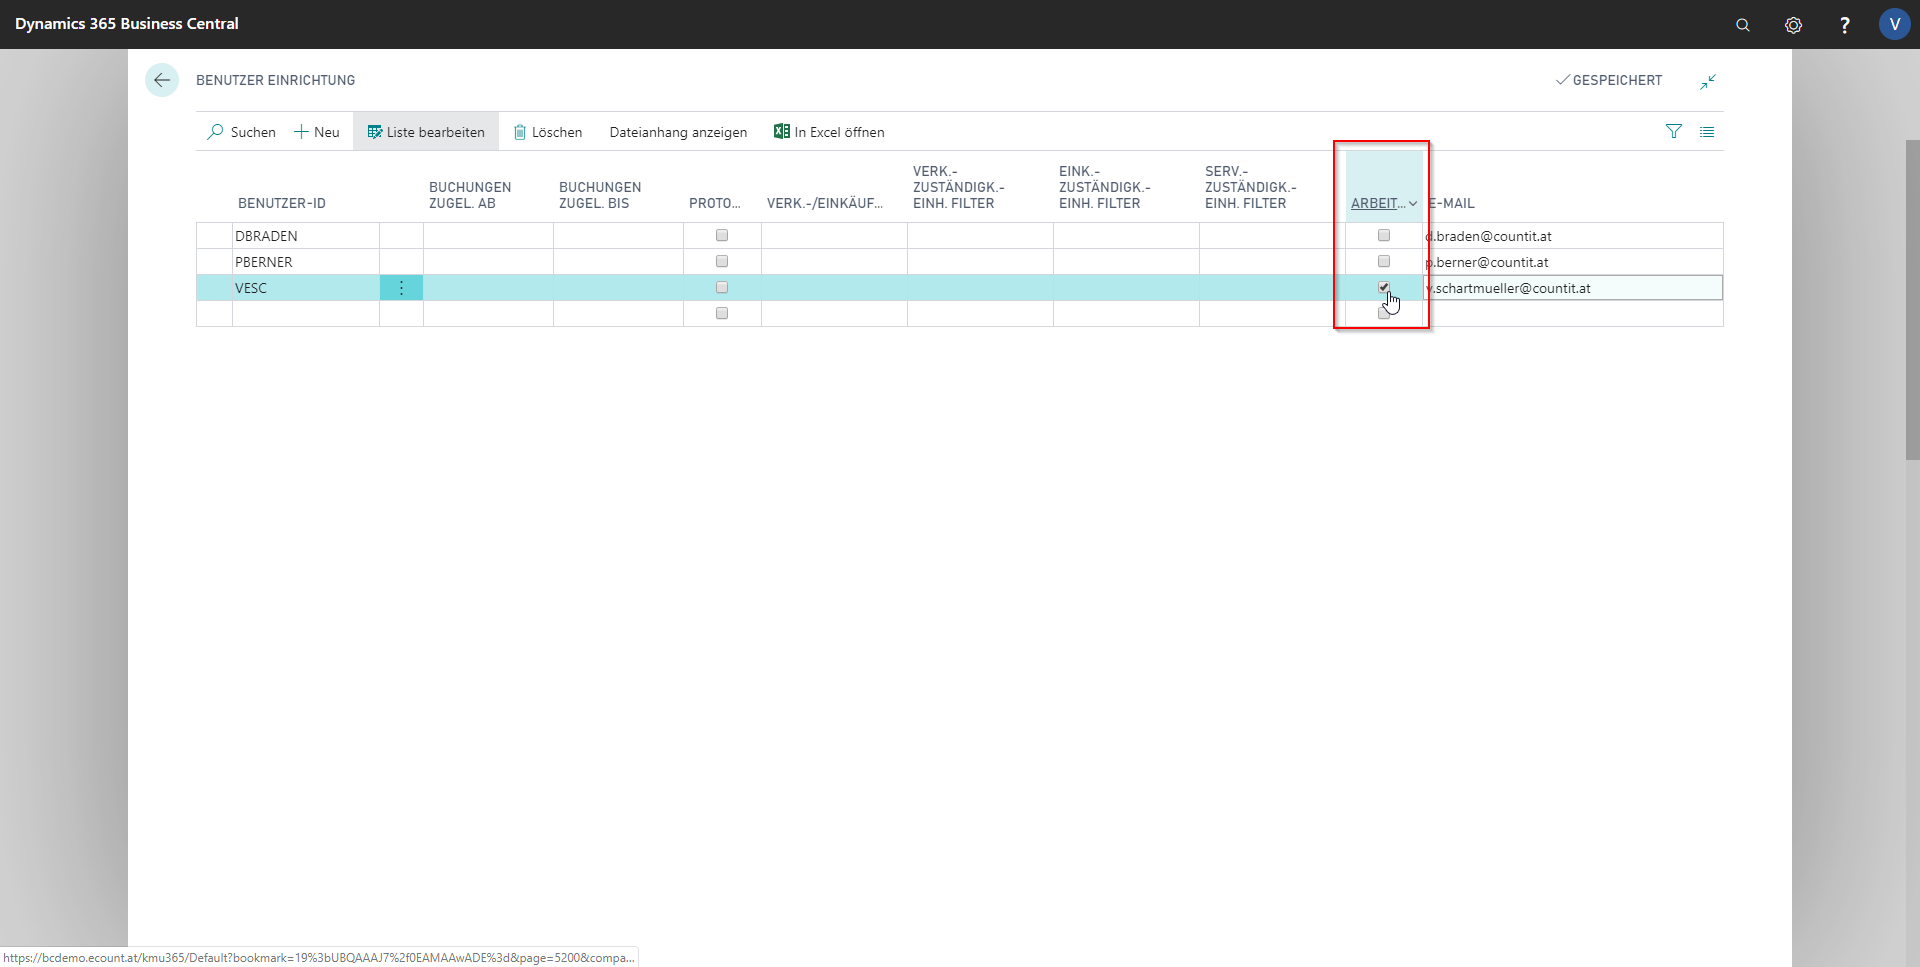
Task: Open the help question mark icon
Action: click(1844, 25)
